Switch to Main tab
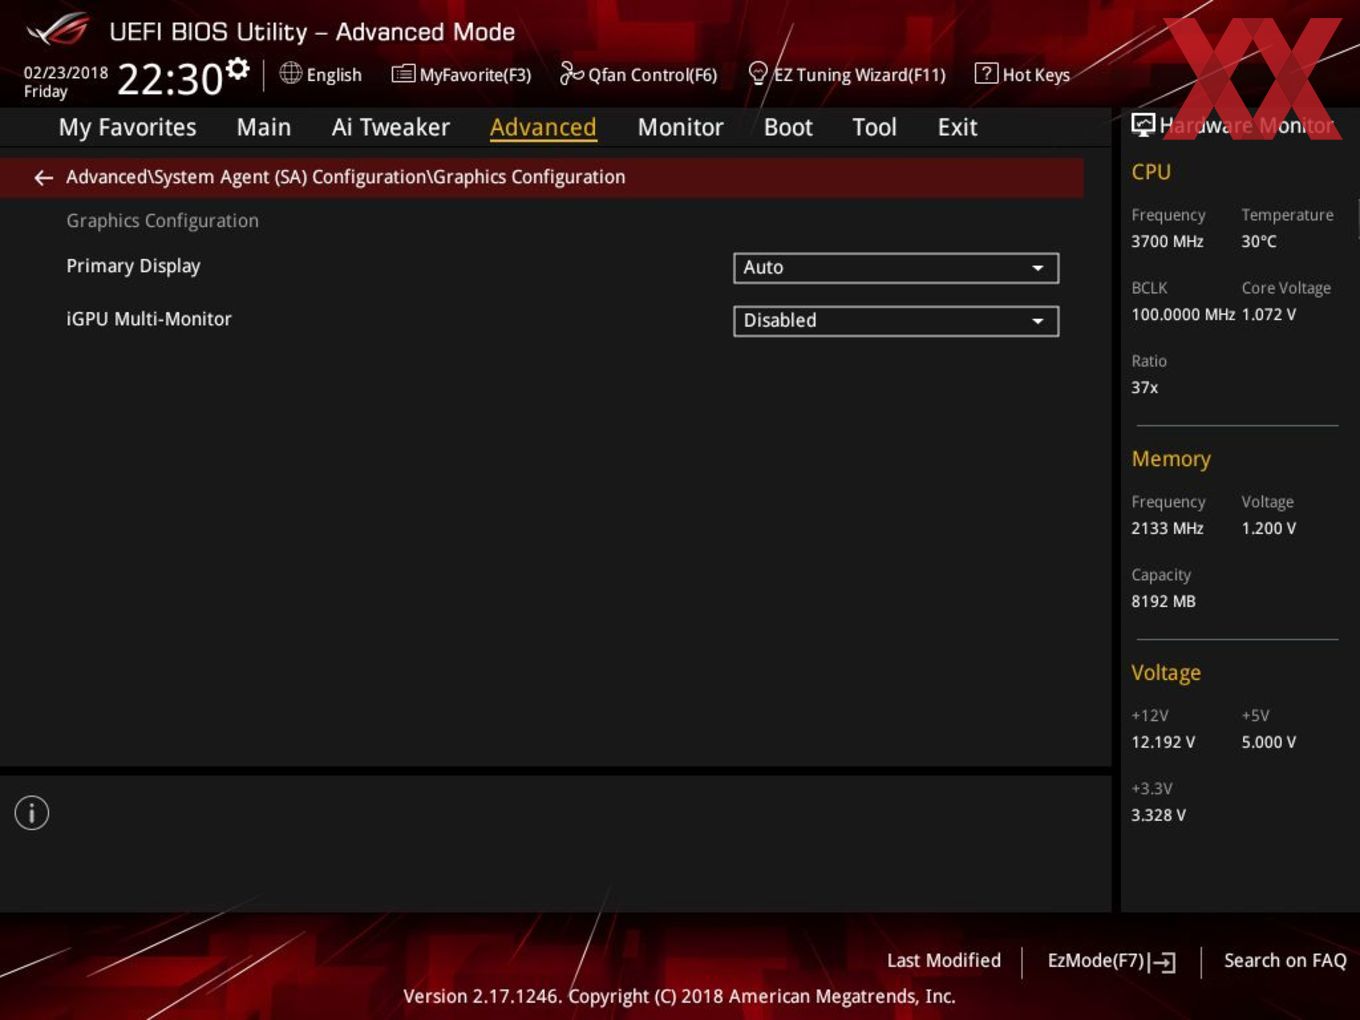The width and height of the screenshot is (1360, 1020). [x=264, y=127]
